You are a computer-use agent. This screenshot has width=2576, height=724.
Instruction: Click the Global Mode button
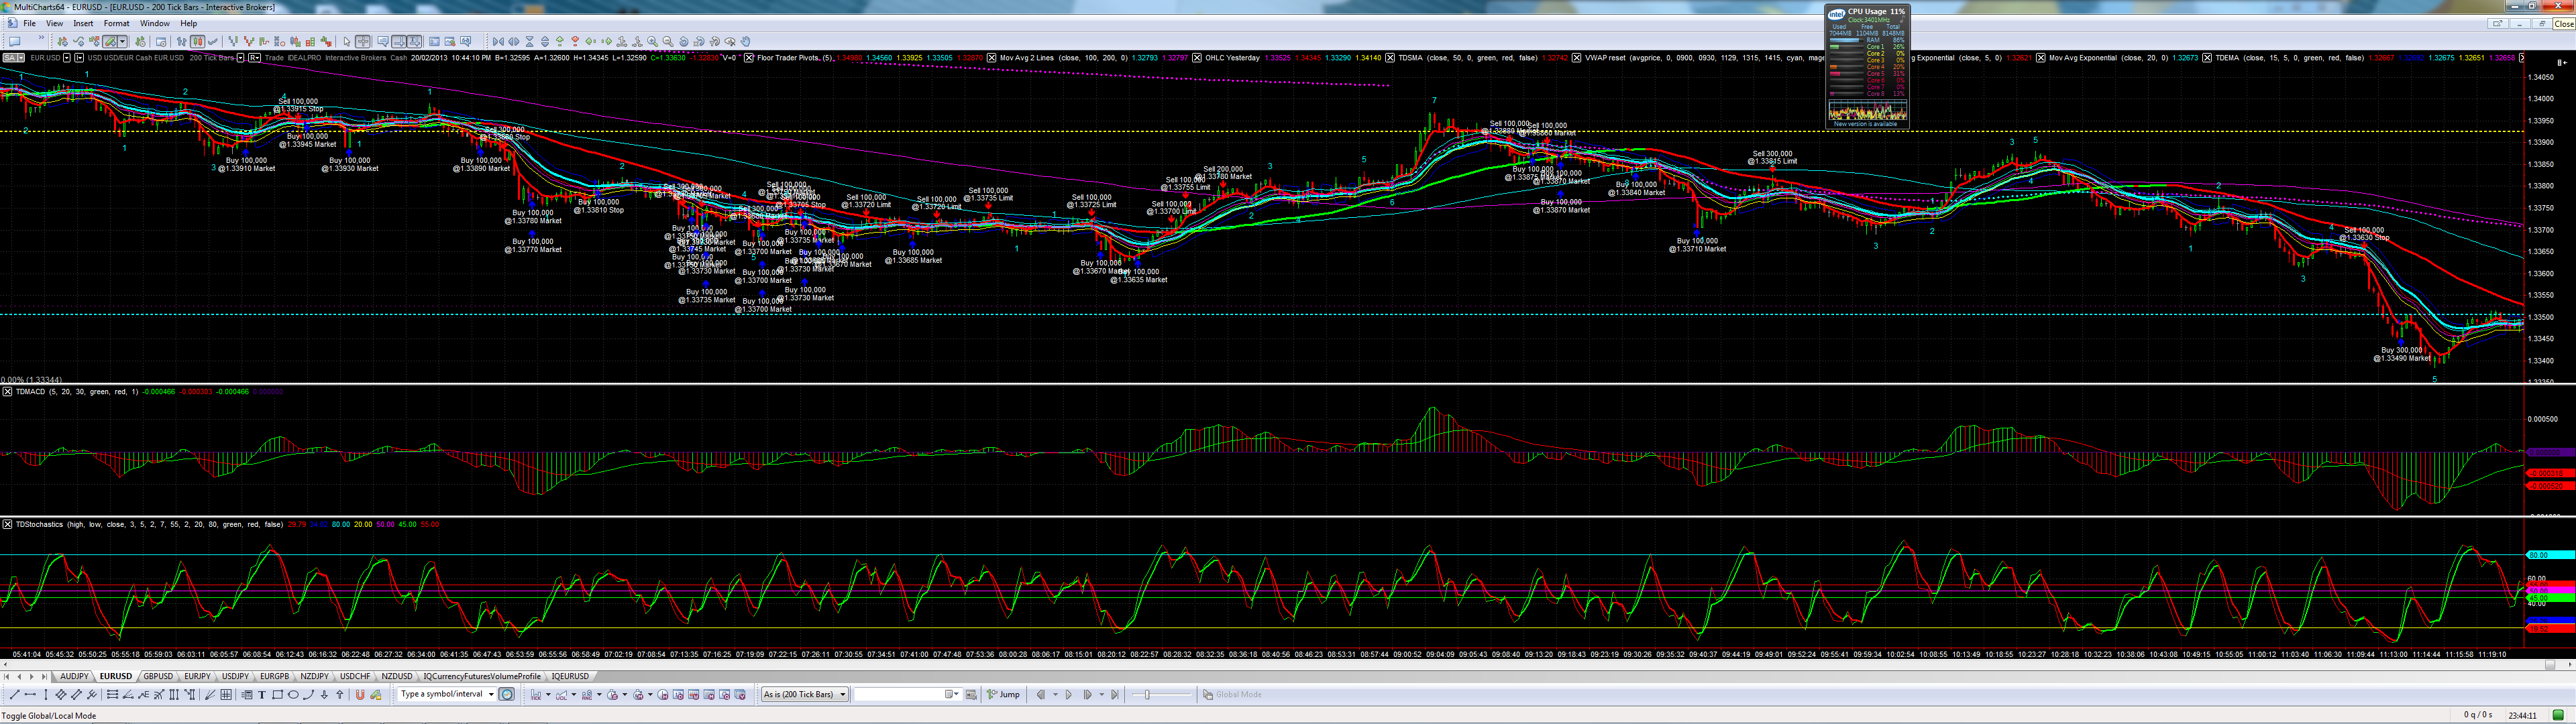pyautogui.click(x=1232, y=694)
